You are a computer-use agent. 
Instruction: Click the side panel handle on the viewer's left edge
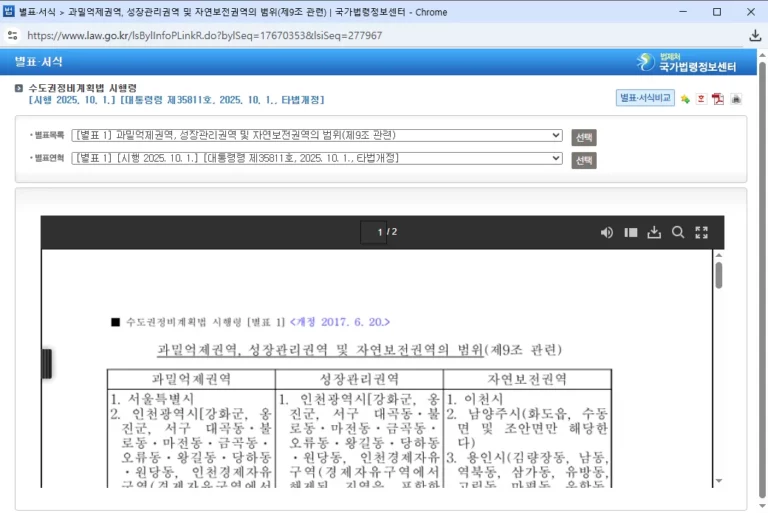coord(47,364)
